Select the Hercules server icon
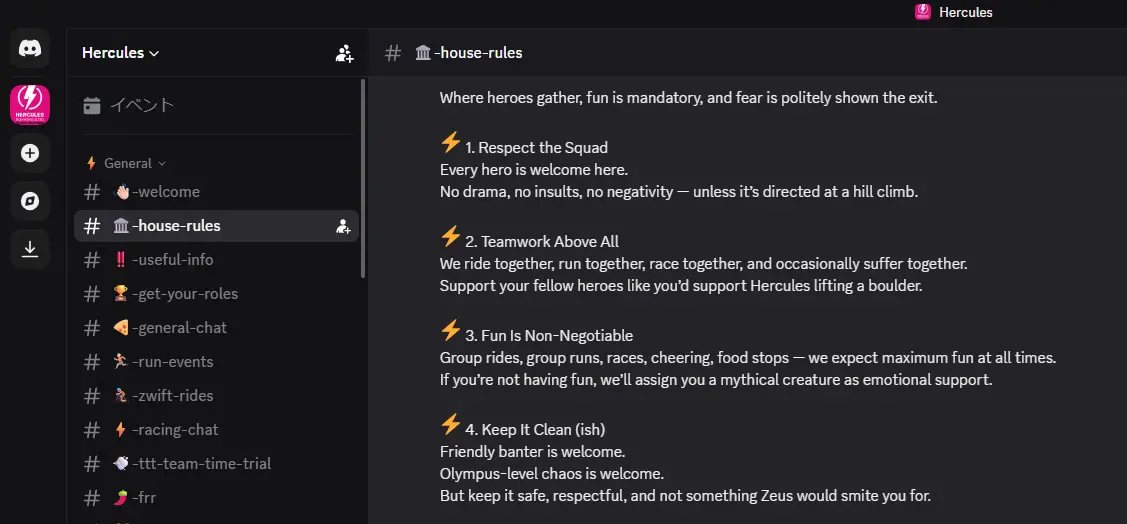The width and height of the screenshot is (1127, 524). pyautogui.click(x=30, y=104)
